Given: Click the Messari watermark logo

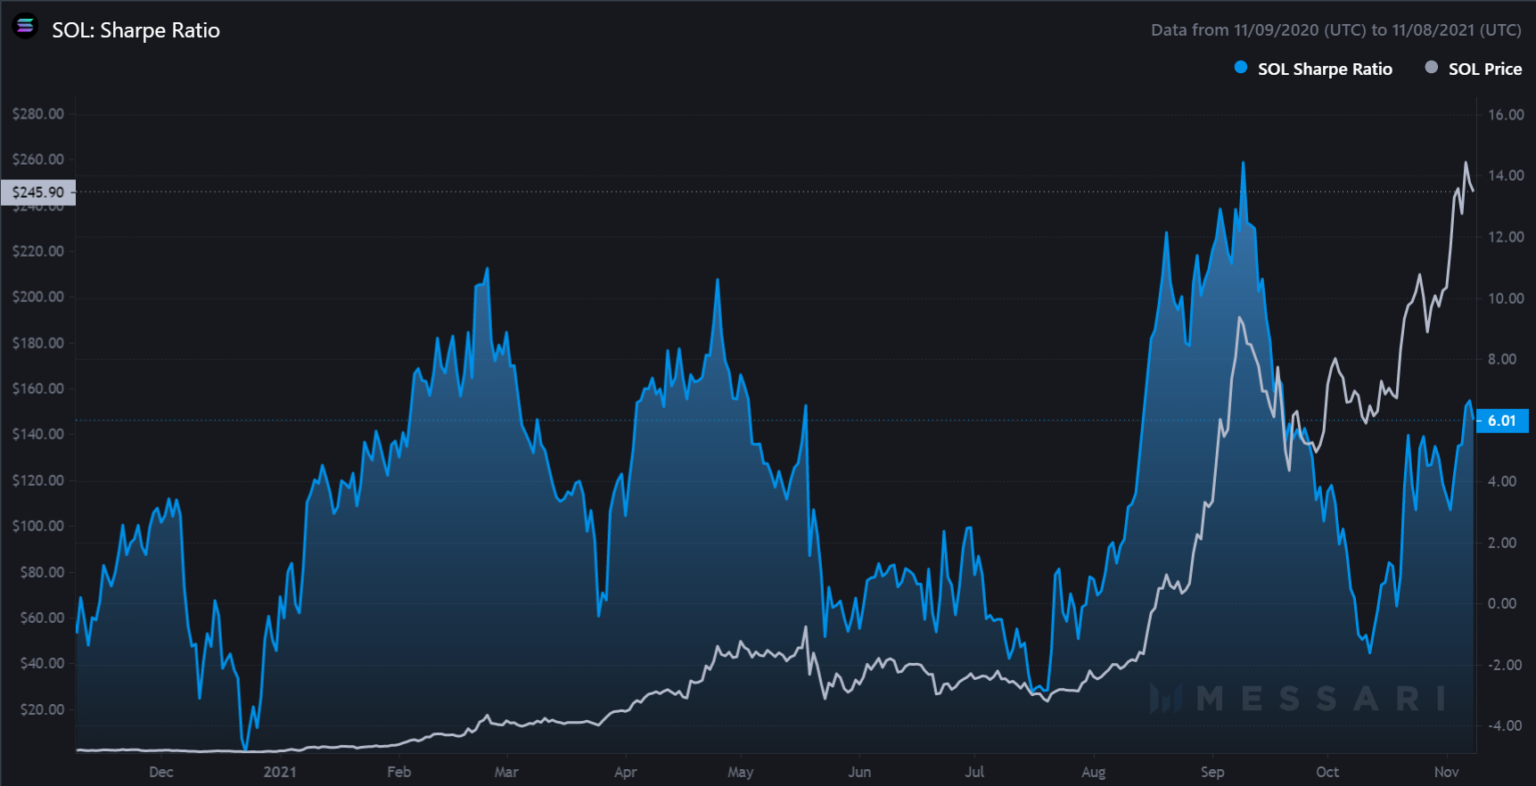Looking at the screenshot, I should [1297, 698].
